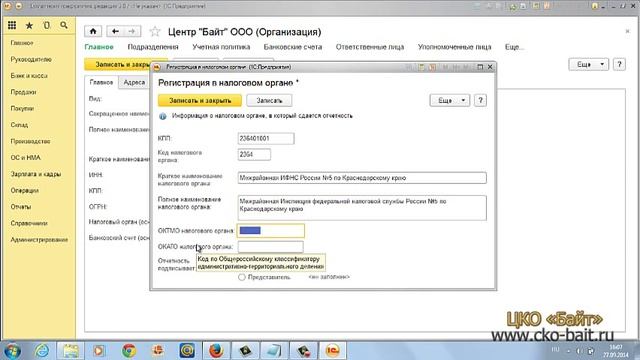Switch to 1C application in taskbar

click(332, 351)
